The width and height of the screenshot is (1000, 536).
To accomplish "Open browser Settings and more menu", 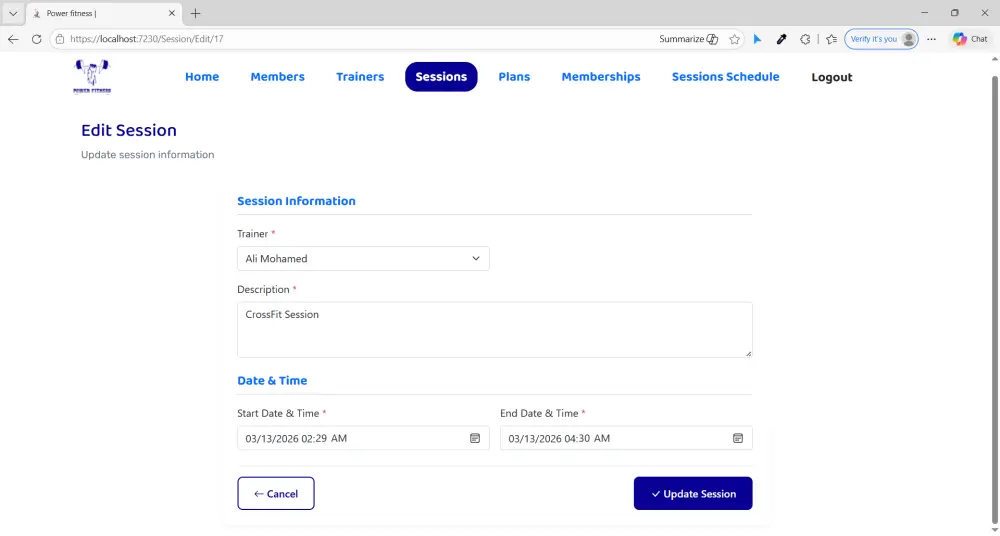I will pyautogui.click(x=932, y=39).
